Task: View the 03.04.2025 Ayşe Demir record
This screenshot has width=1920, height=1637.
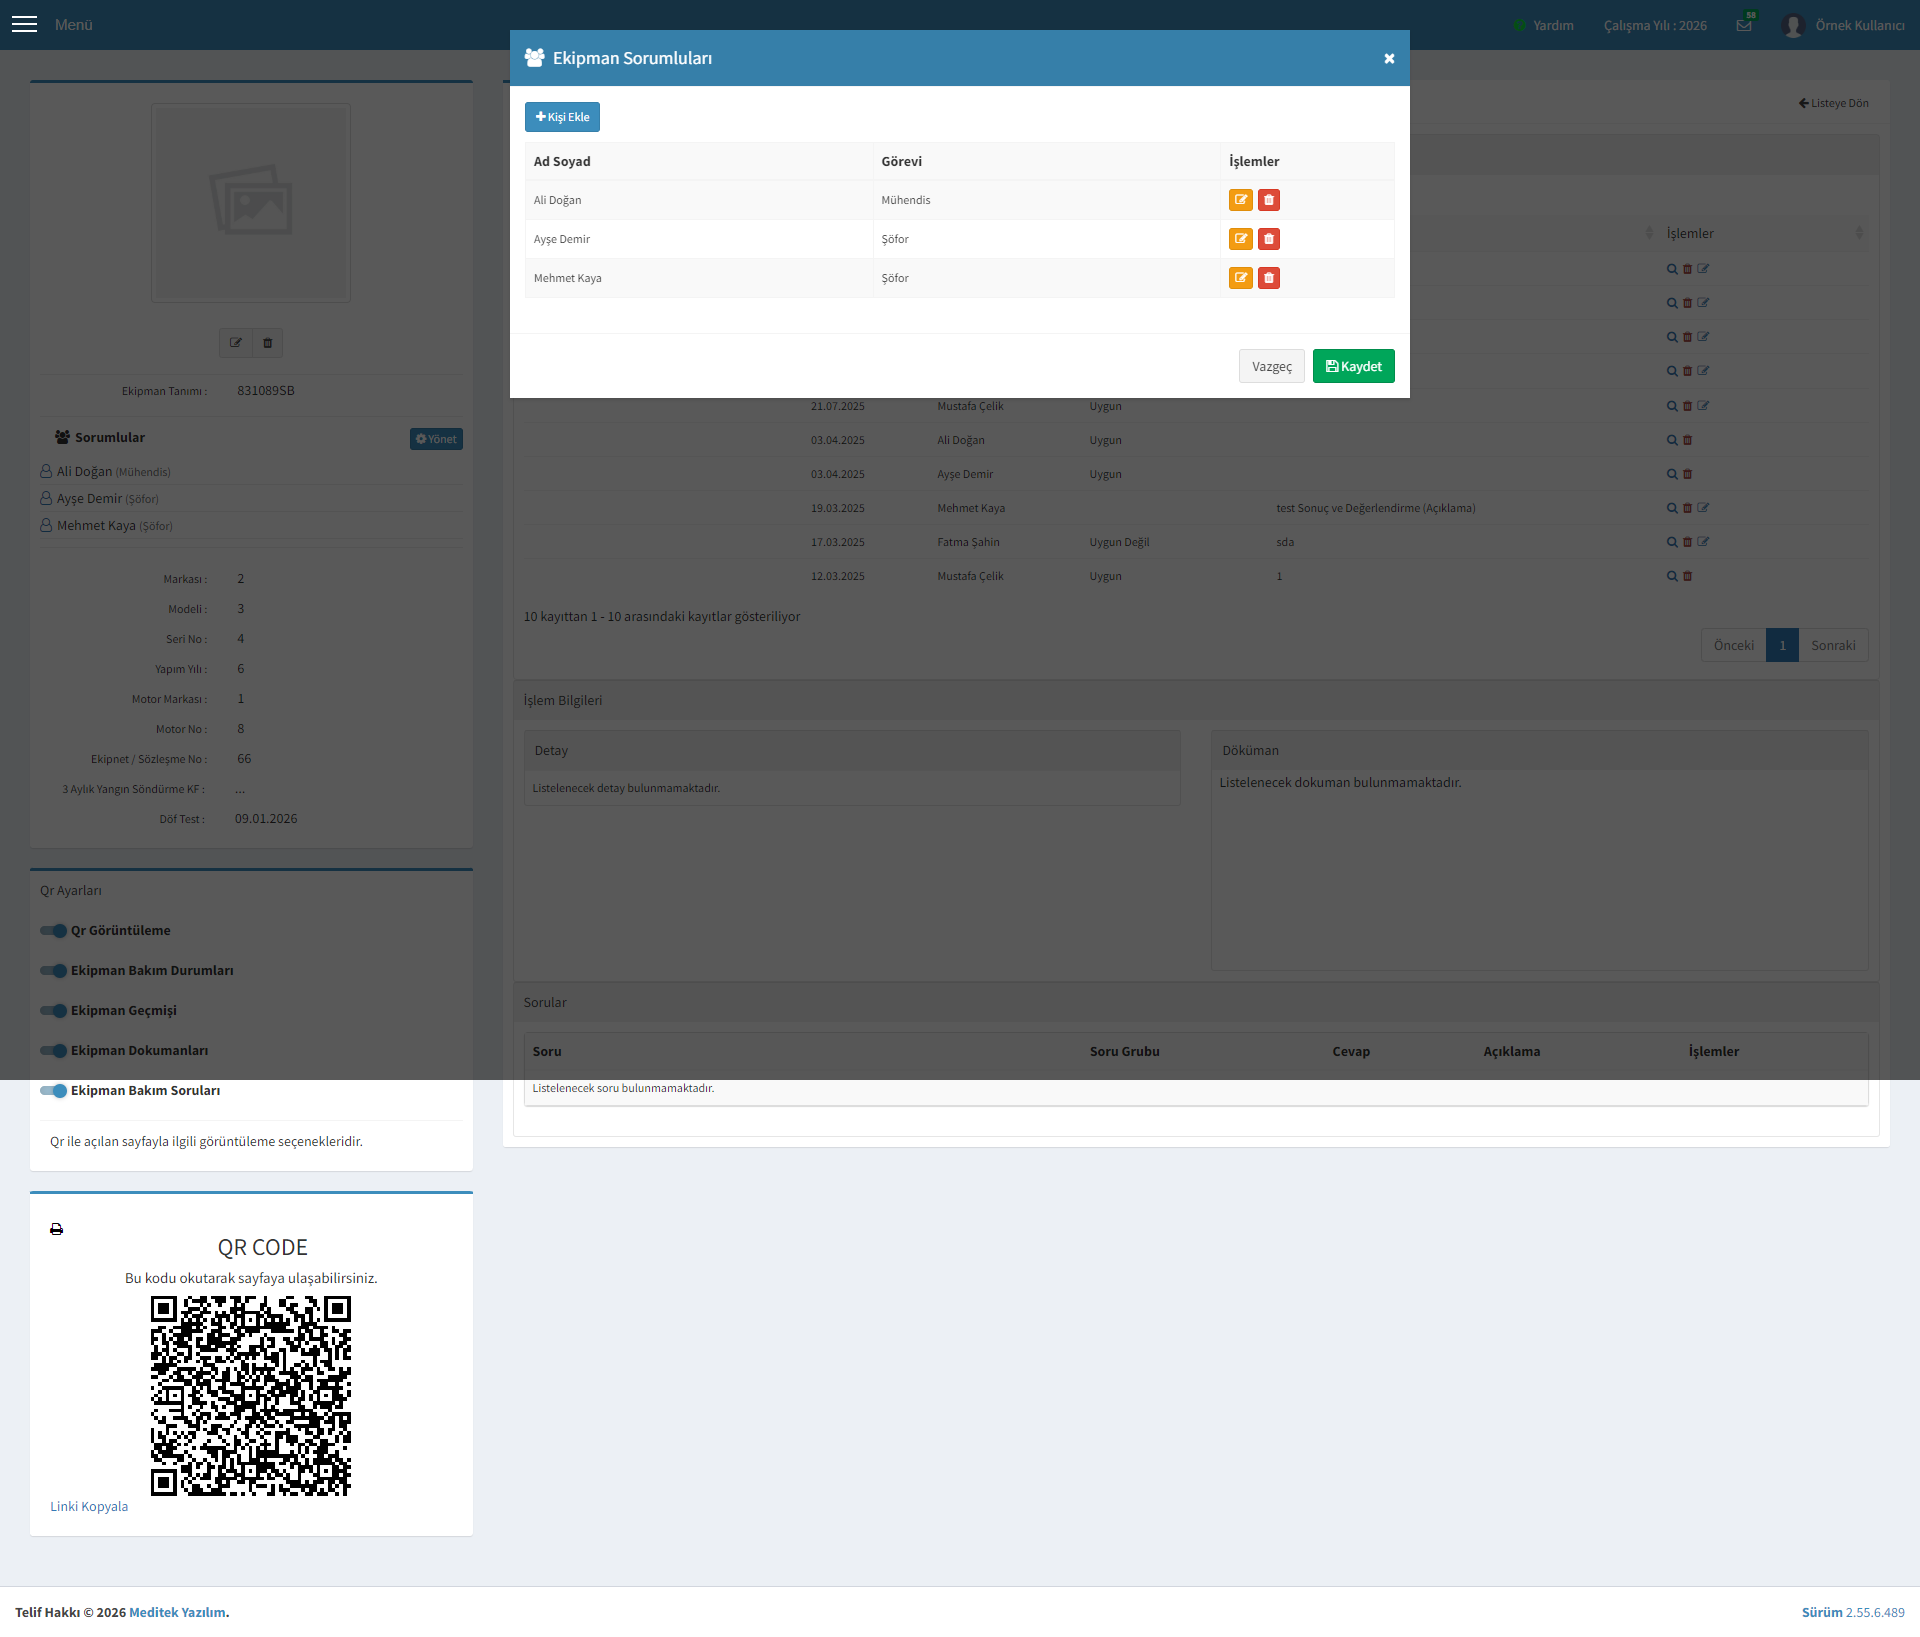Action: click(x=1672, y=474)
